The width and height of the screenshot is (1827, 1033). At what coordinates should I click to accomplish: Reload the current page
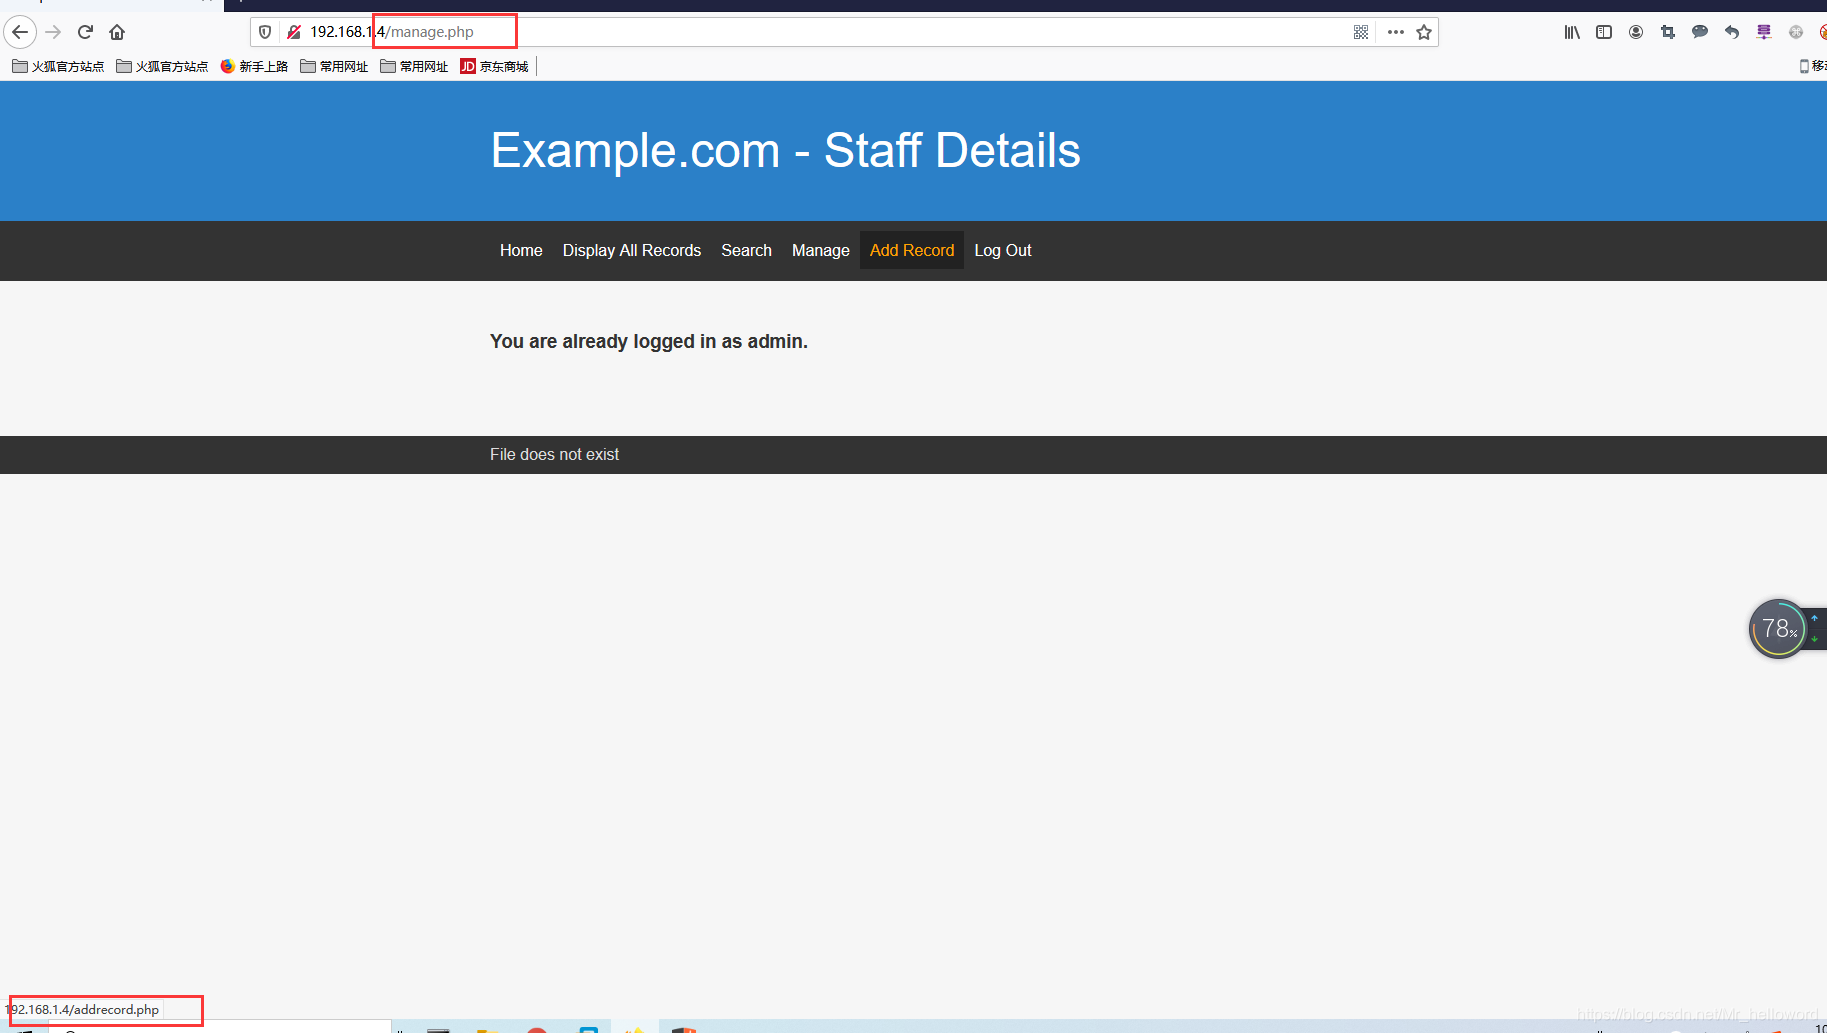85,32
